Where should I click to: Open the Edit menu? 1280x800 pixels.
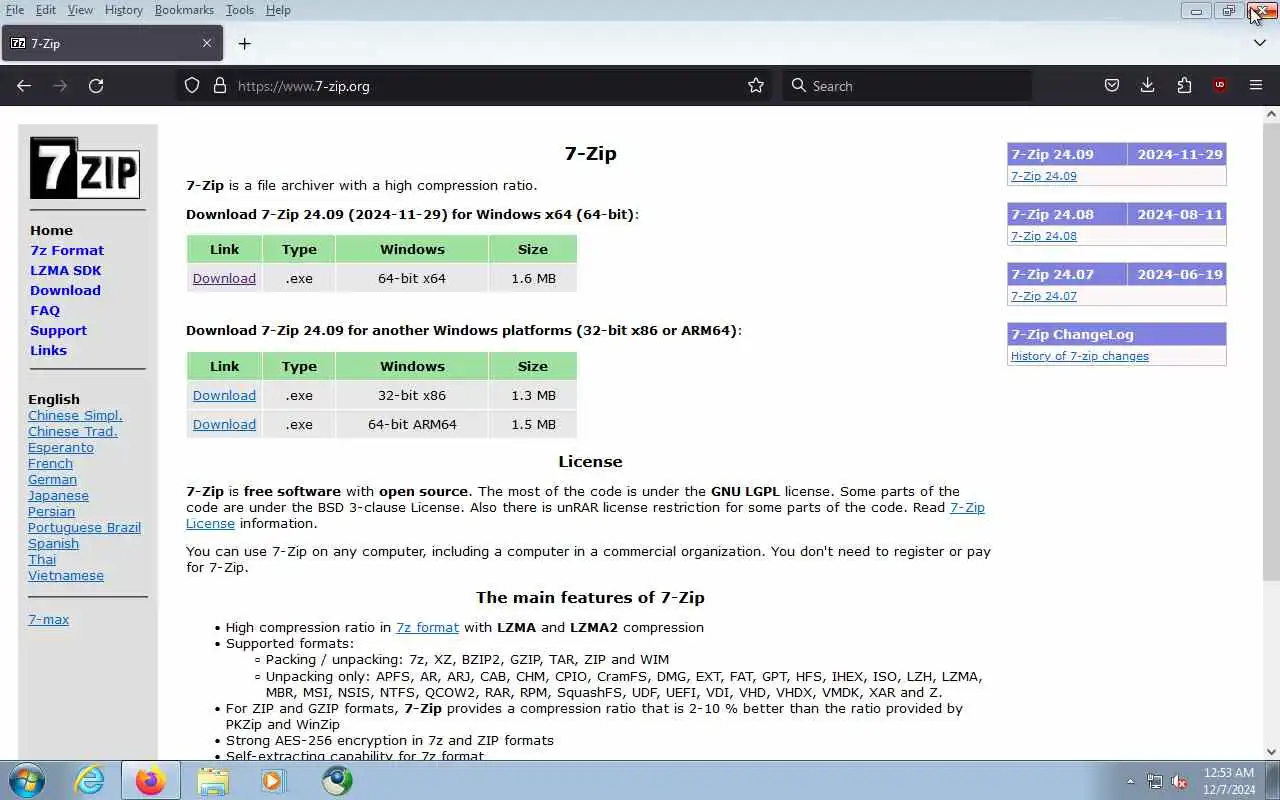point(46,10)
